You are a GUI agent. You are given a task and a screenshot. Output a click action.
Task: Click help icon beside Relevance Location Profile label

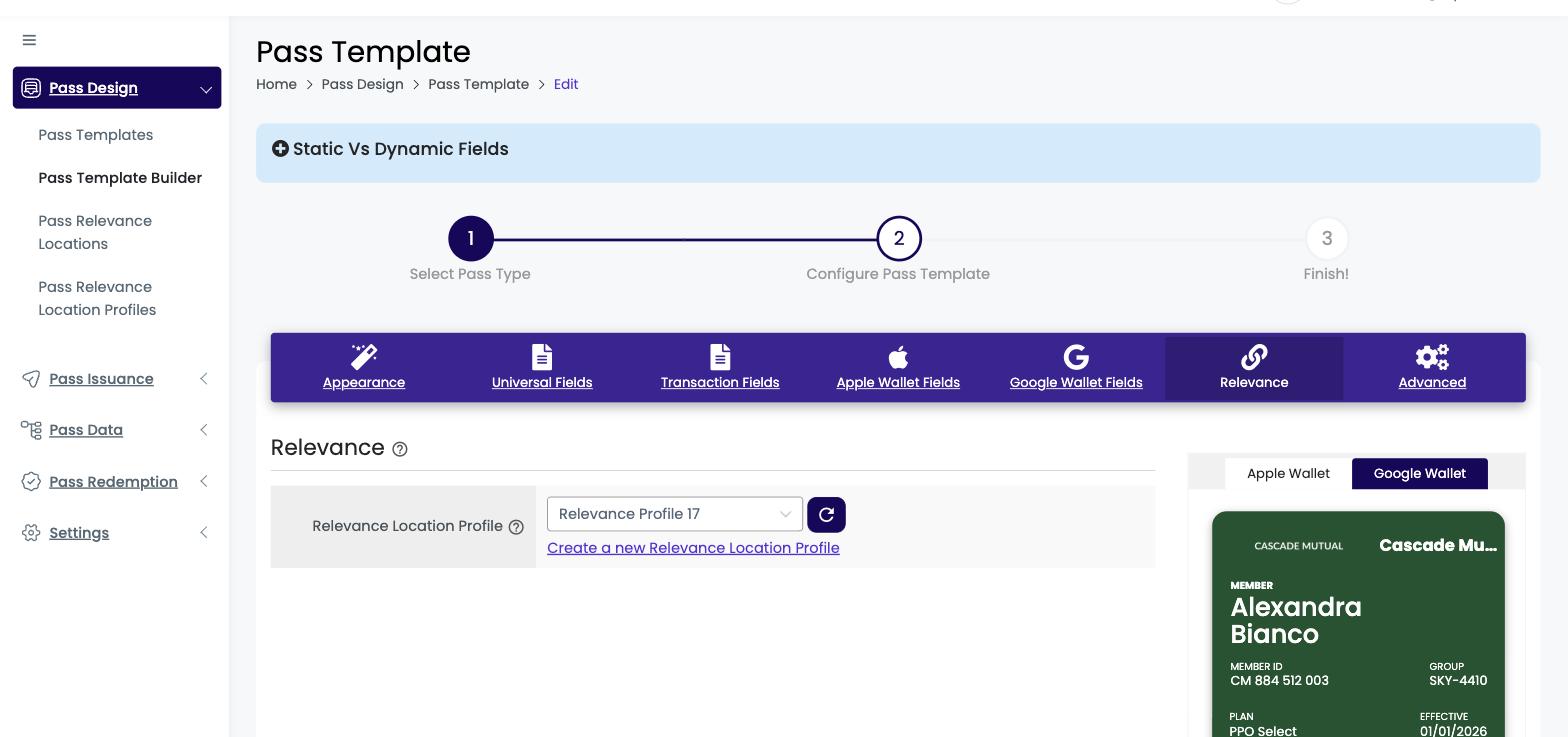point(516,527)
